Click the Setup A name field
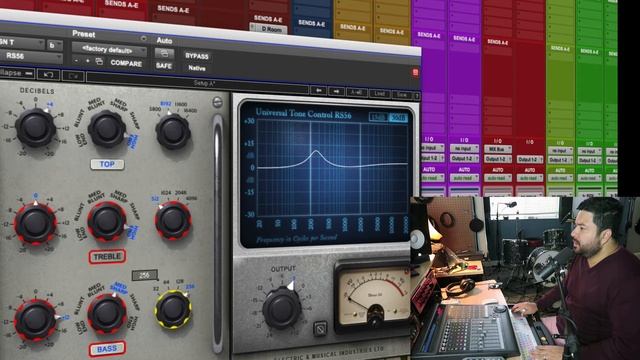The height and width of the screenshot is (360, 640). [198, 83]
